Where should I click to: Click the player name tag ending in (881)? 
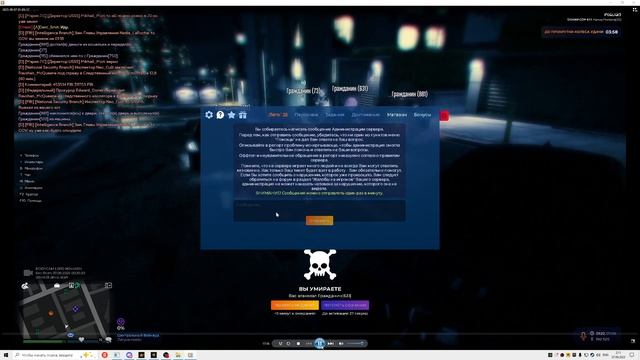tap(409, 94)
